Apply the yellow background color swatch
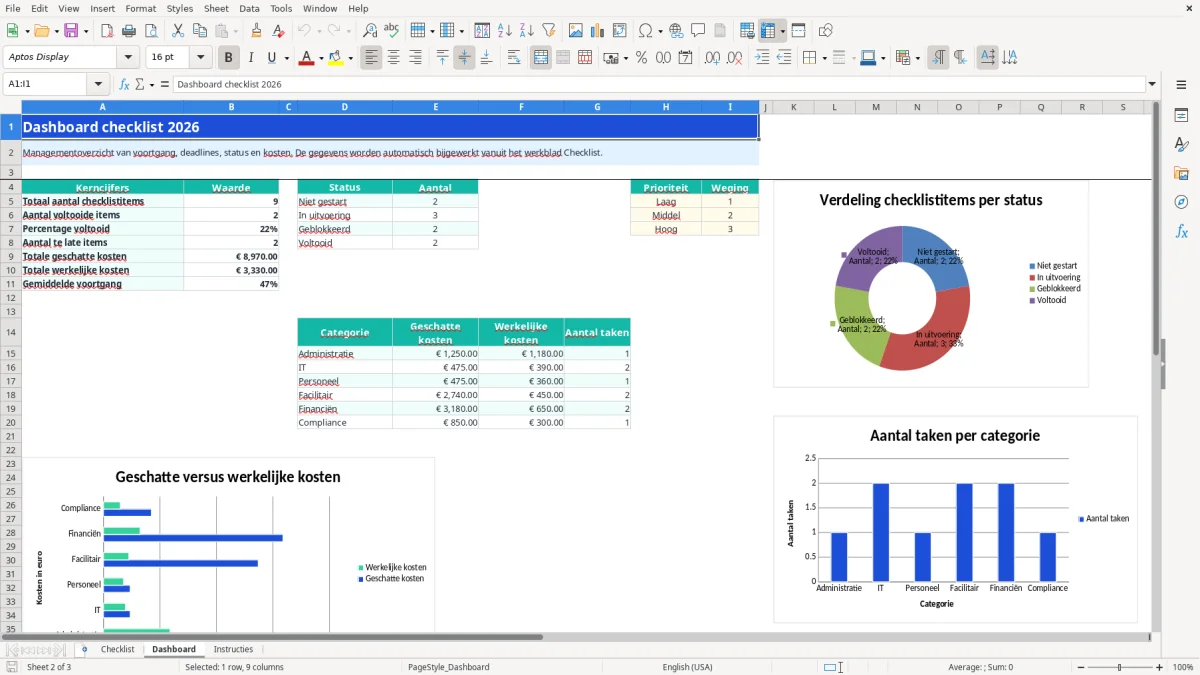The width and height of the screenshot is (1200, 675). click(x=336, y=58)
